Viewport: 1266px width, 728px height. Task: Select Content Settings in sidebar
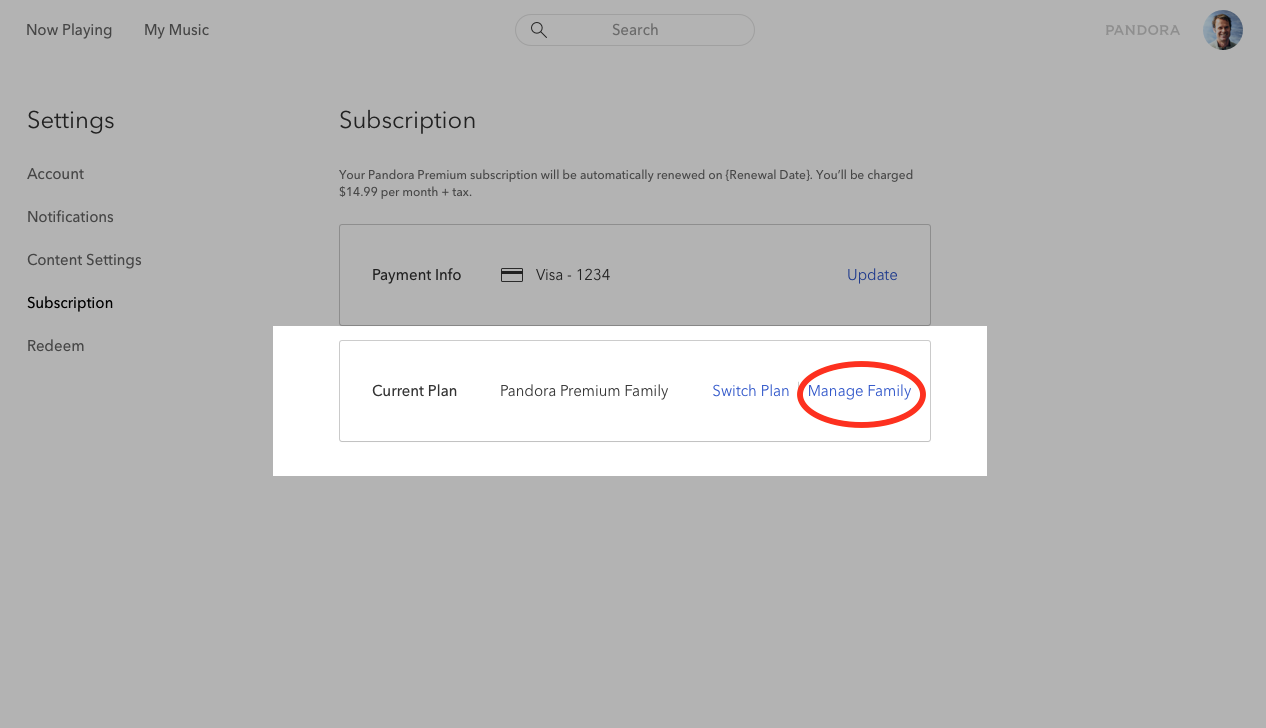point(84,260)
